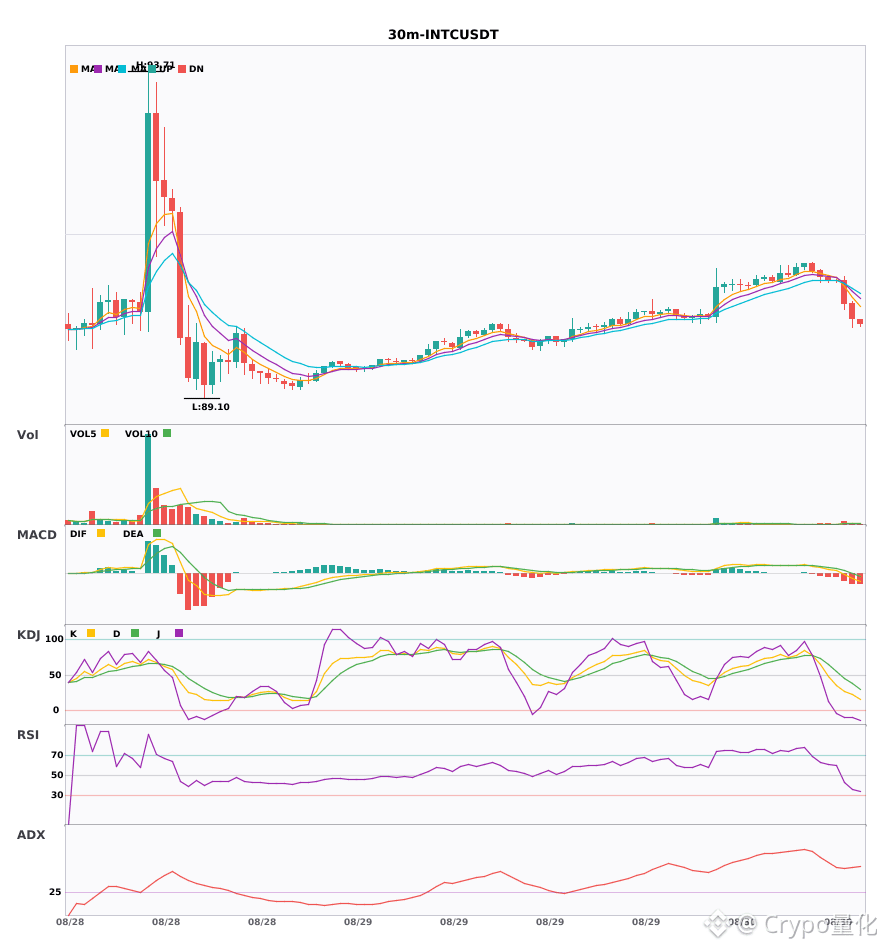Click the VOL5 legend text
The height and width of the screenshot is (950, 885).
(x=83, y=434)
